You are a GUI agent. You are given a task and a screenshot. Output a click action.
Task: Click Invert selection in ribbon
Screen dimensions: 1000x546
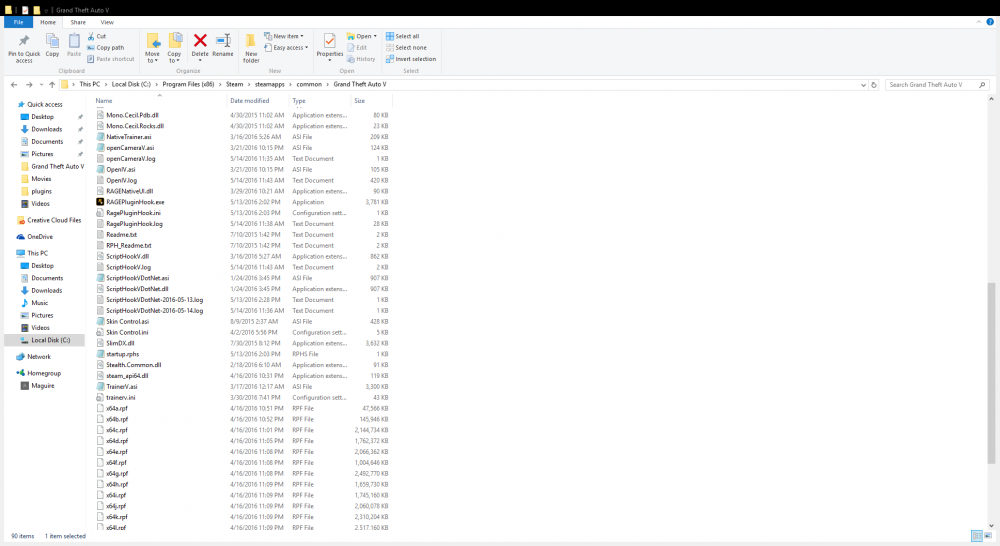click(411, 59)
